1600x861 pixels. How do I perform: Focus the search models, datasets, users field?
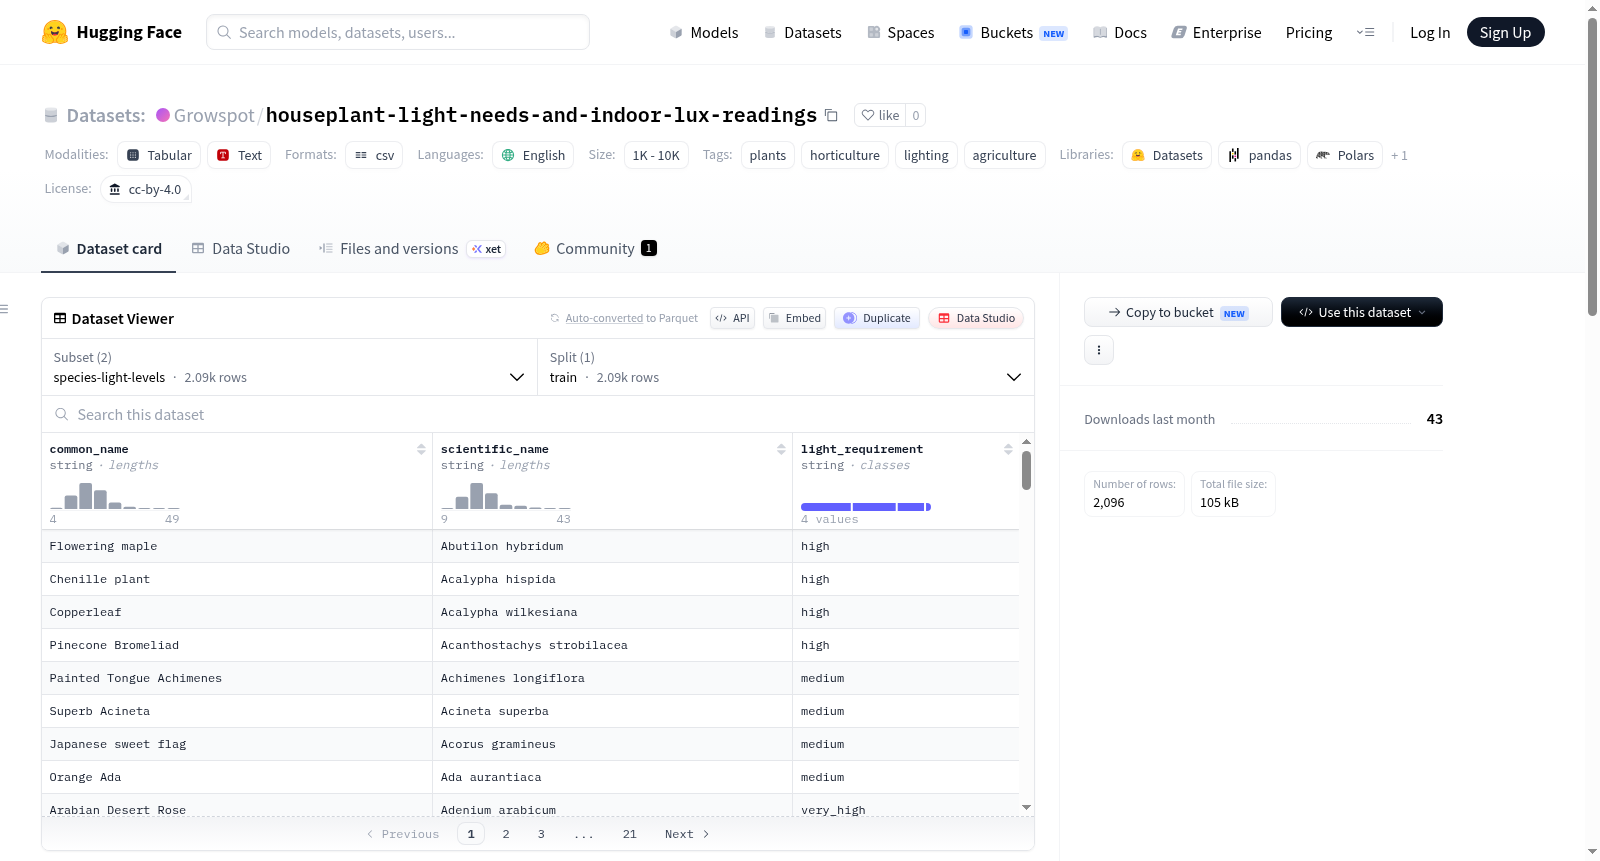[x=398, y=32]
